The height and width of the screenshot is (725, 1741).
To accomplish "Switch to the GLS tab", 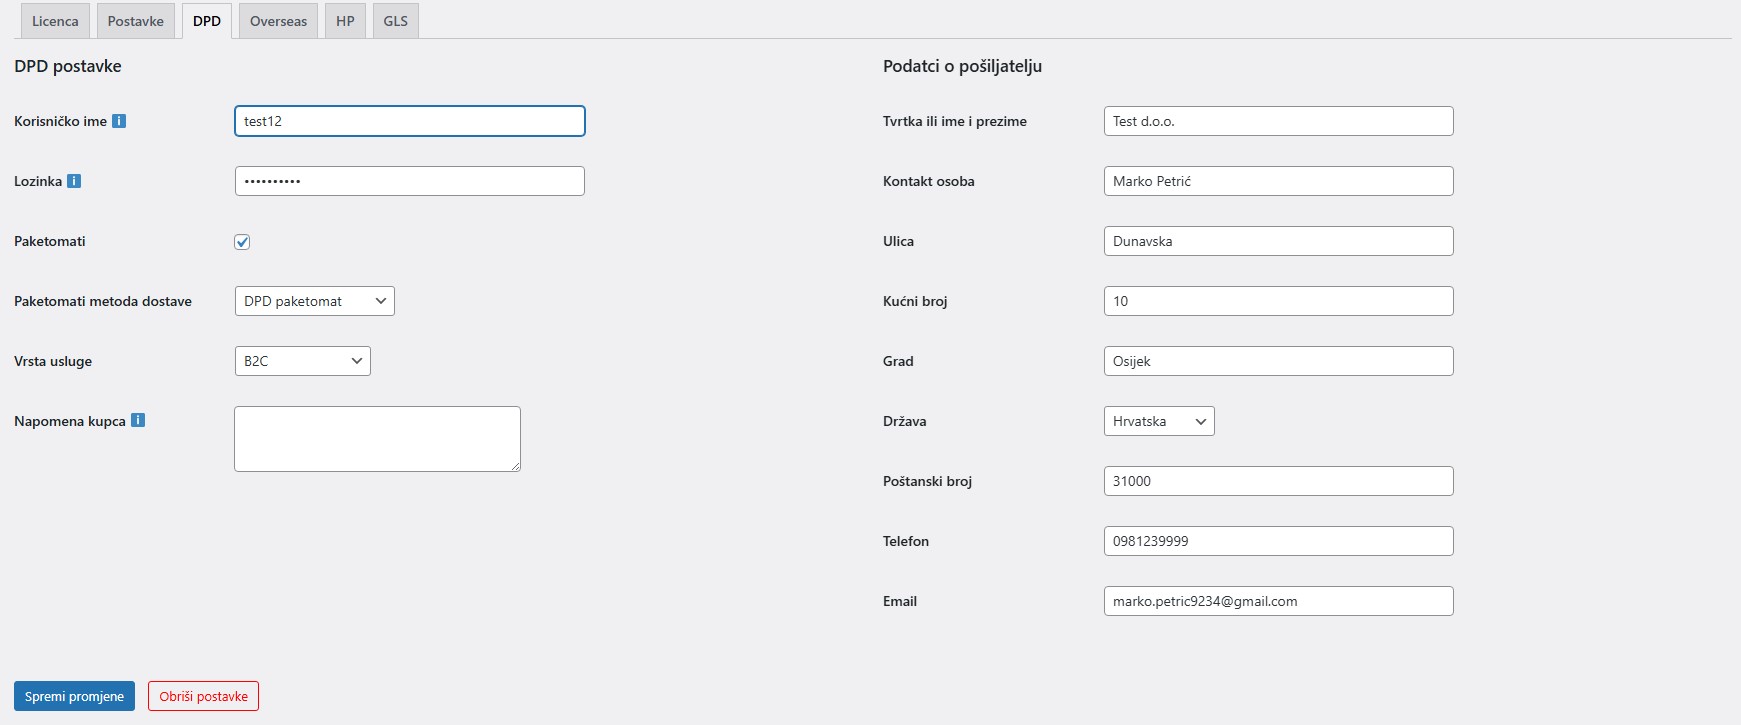I will point(395,21).
